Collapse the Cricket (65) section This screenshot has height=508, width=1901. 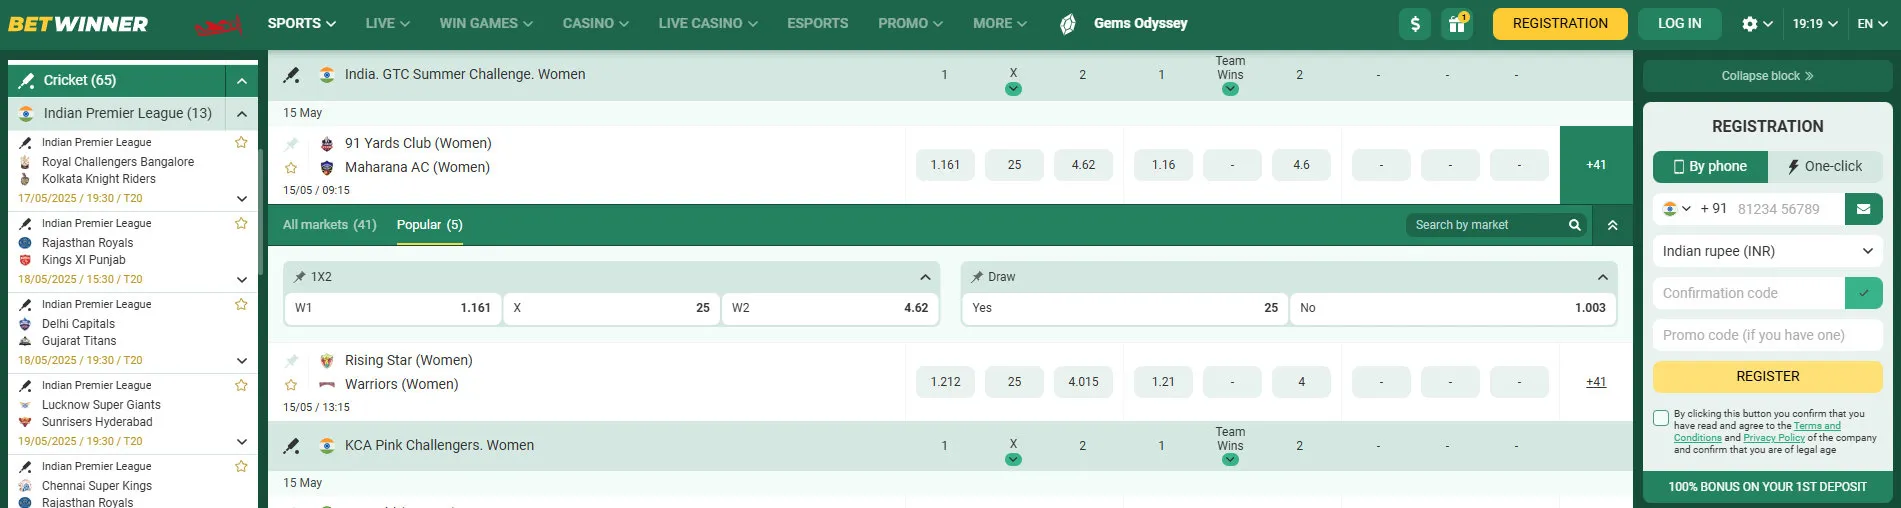tap(241, 80)
